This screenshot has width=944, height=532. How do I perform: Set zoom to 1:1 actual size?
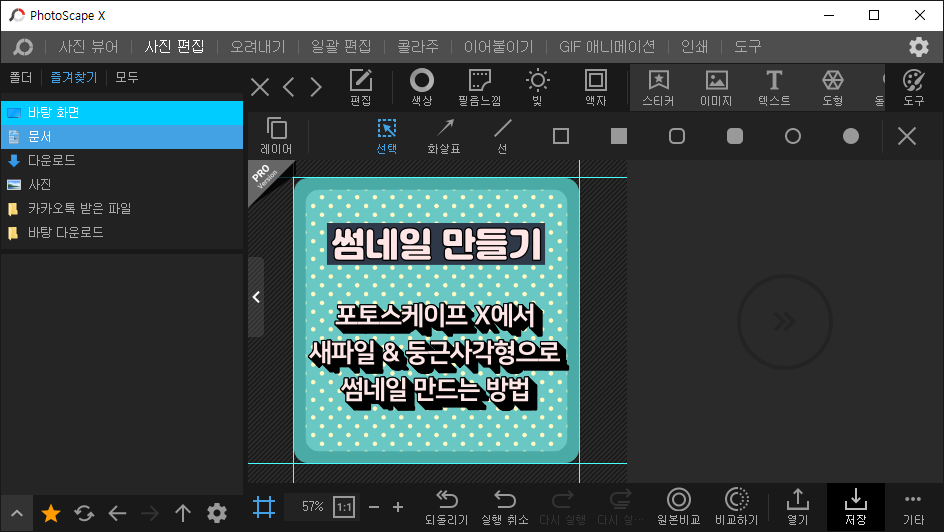click(344, 507)
